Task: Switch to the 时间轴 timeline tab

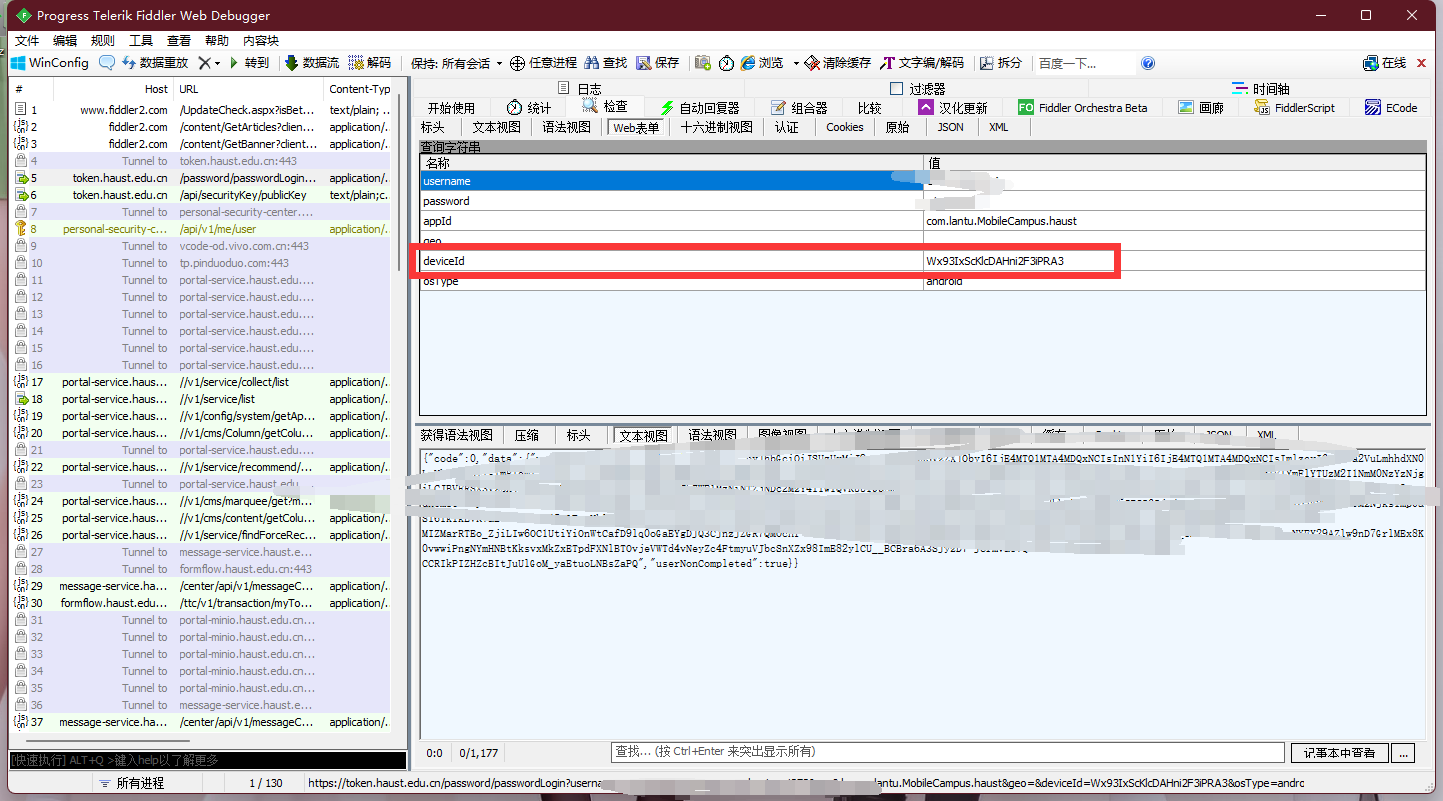Action: point(1260,88)
